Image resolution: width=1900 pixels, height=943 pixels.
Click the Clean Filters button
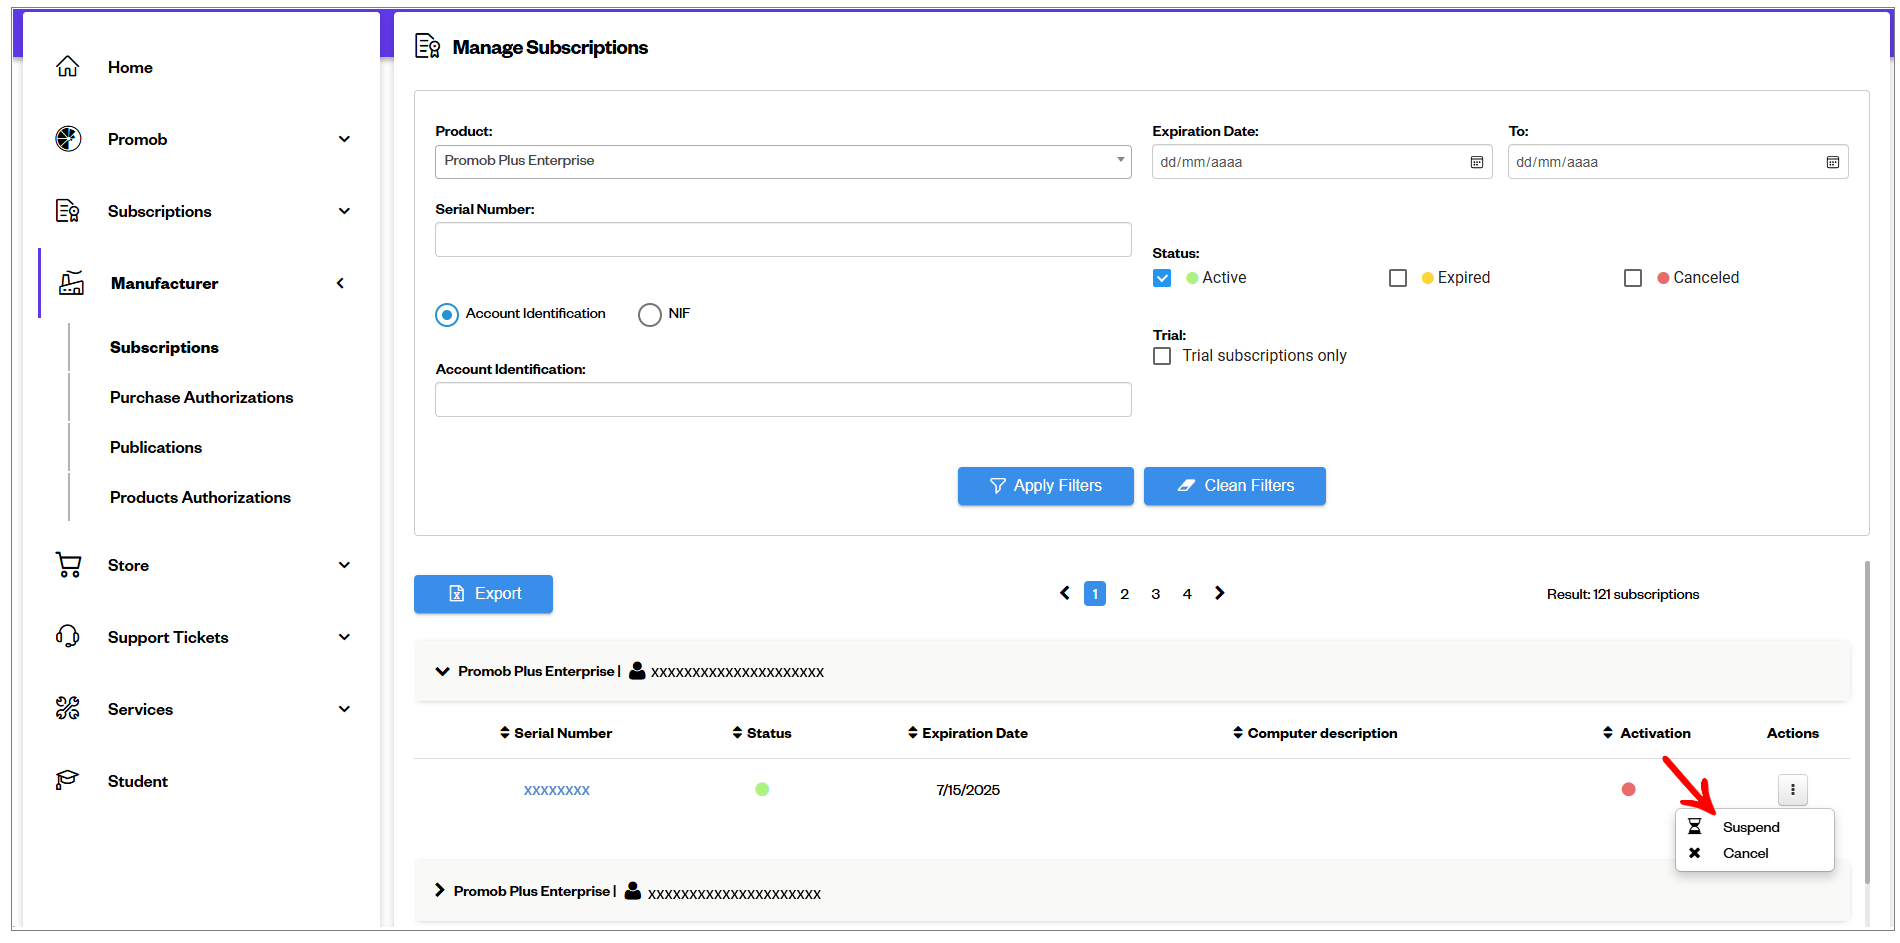tap(1234, 486)
